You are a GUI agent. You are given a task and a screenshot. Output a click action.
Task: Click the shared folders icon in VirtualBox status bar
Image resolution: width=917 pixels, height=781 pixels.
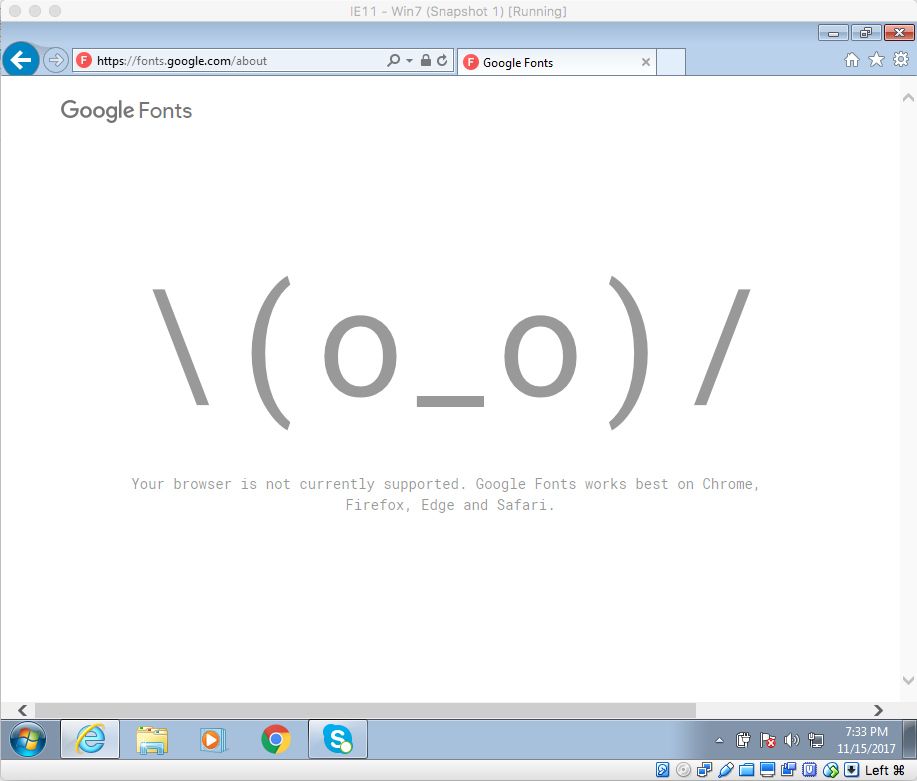click(746, 769)
